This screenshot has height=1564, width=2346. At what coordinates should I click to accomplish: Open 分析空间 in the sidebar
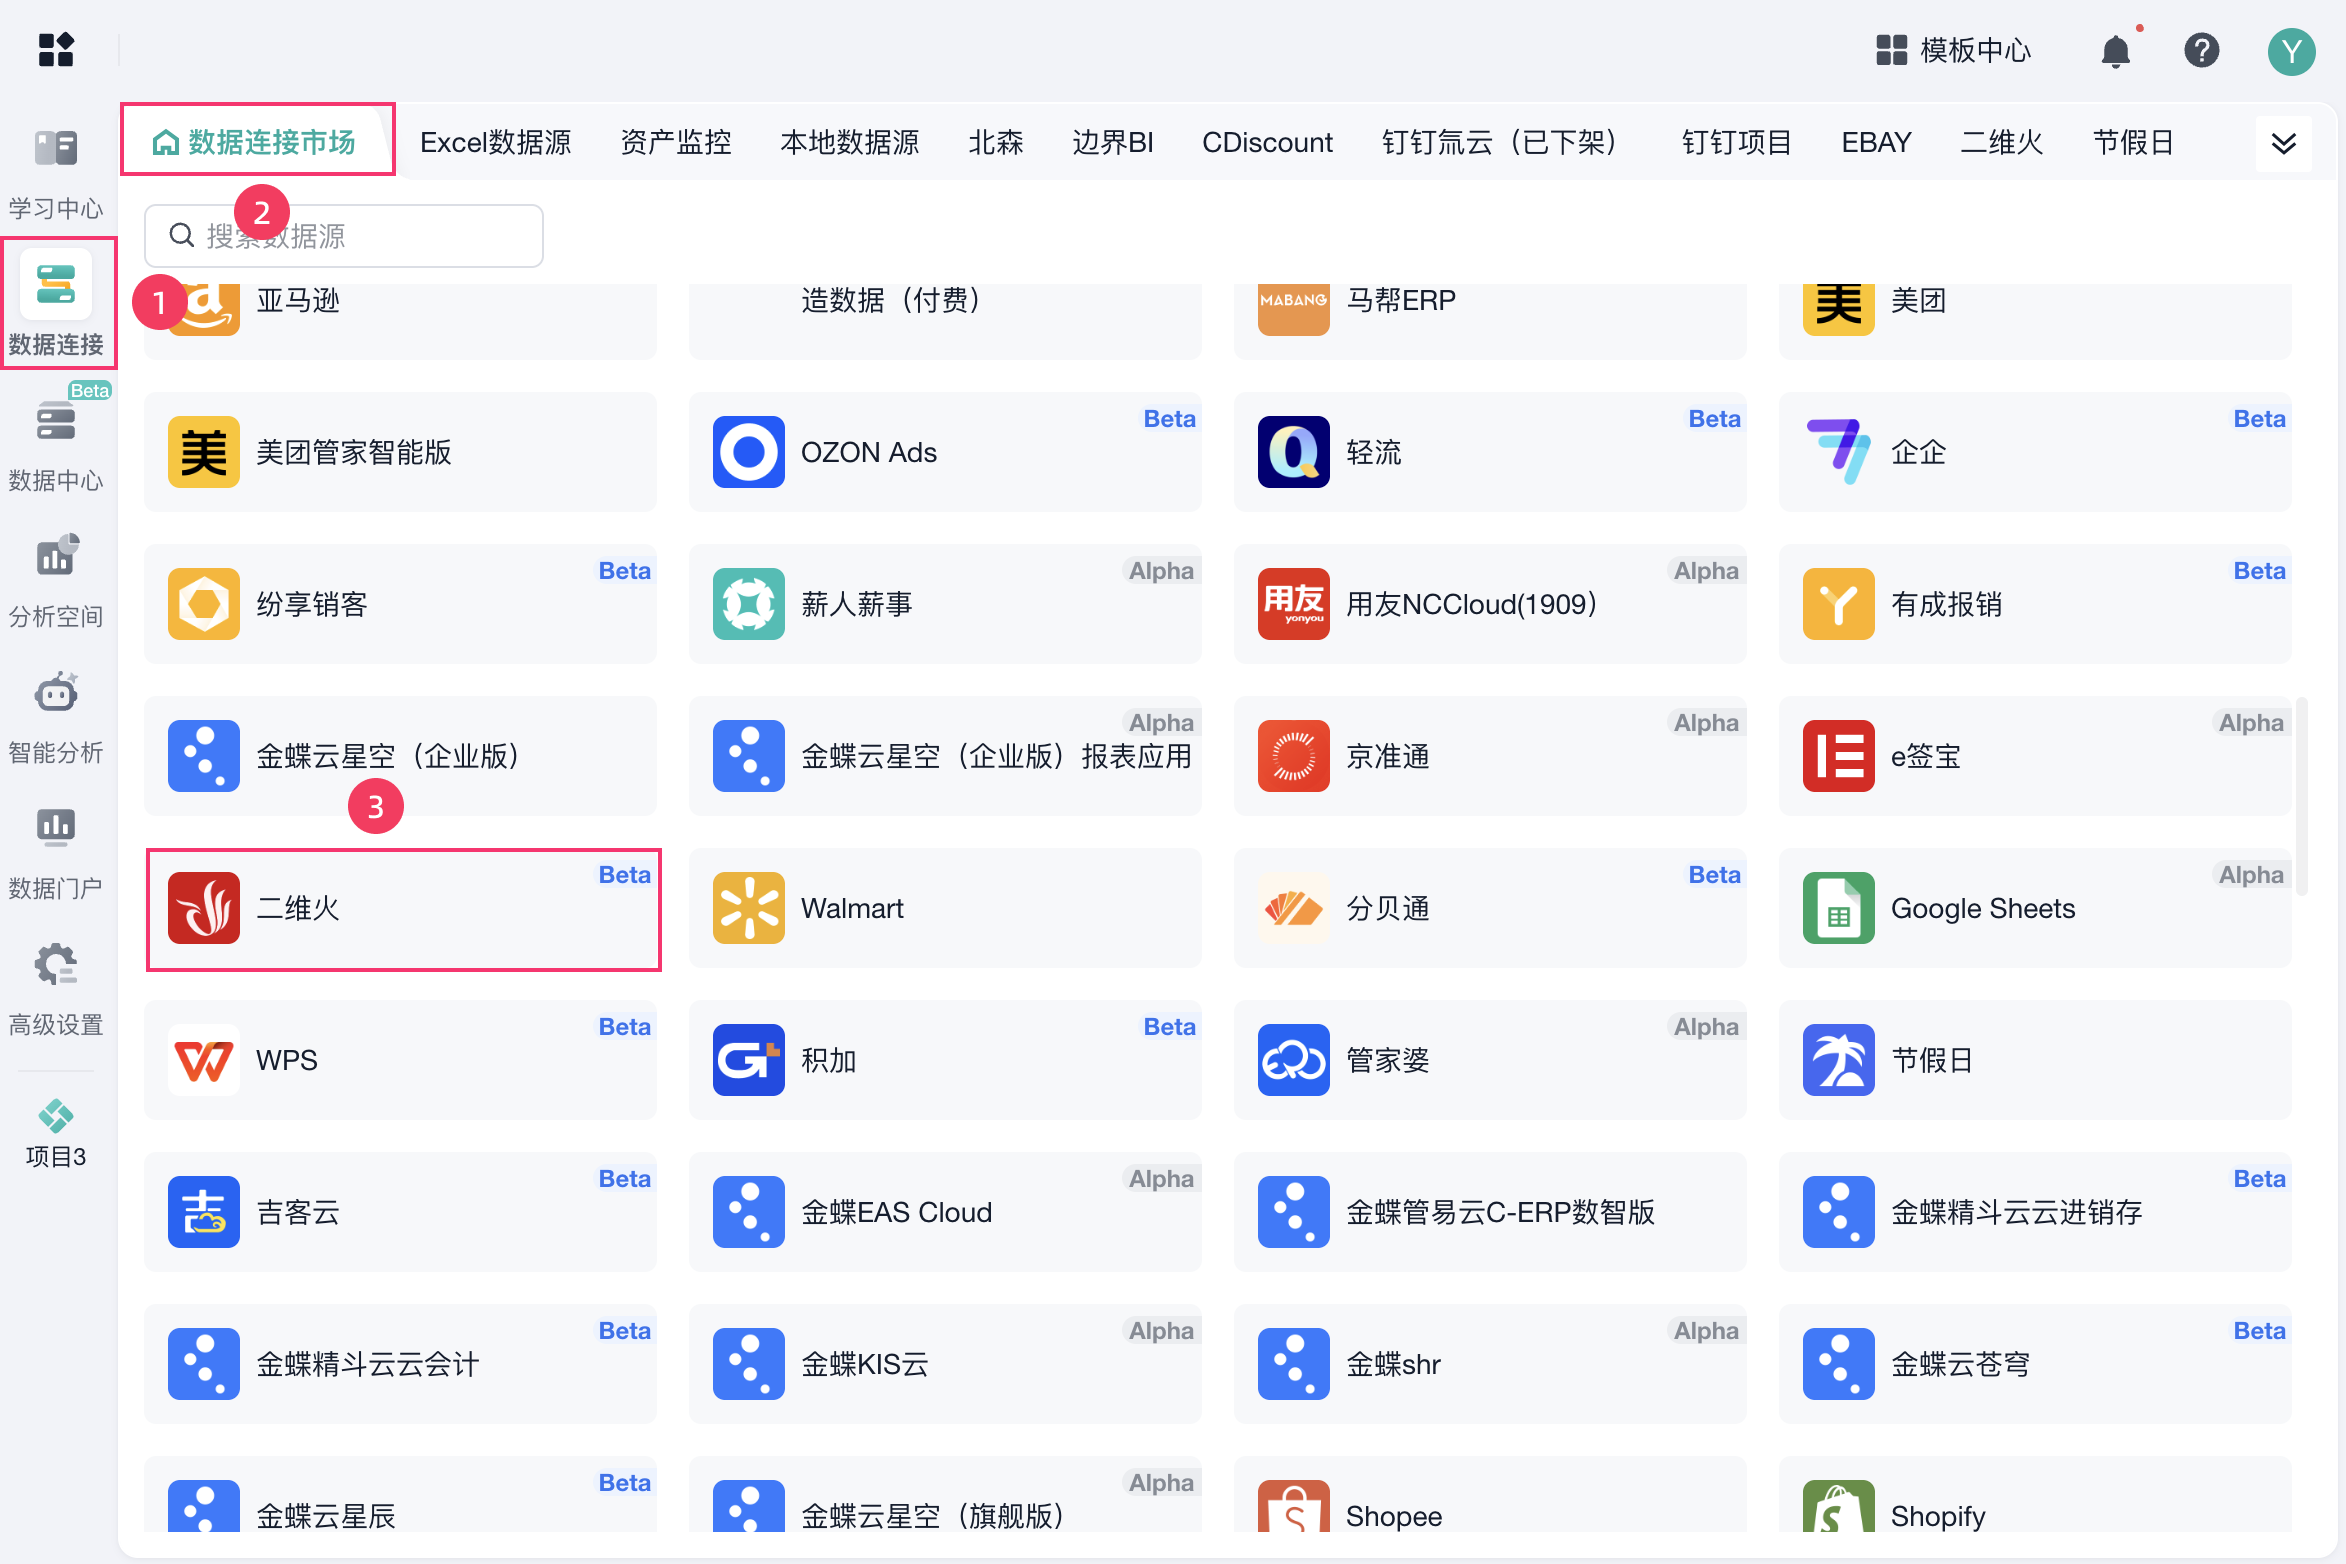click(56, 580)
